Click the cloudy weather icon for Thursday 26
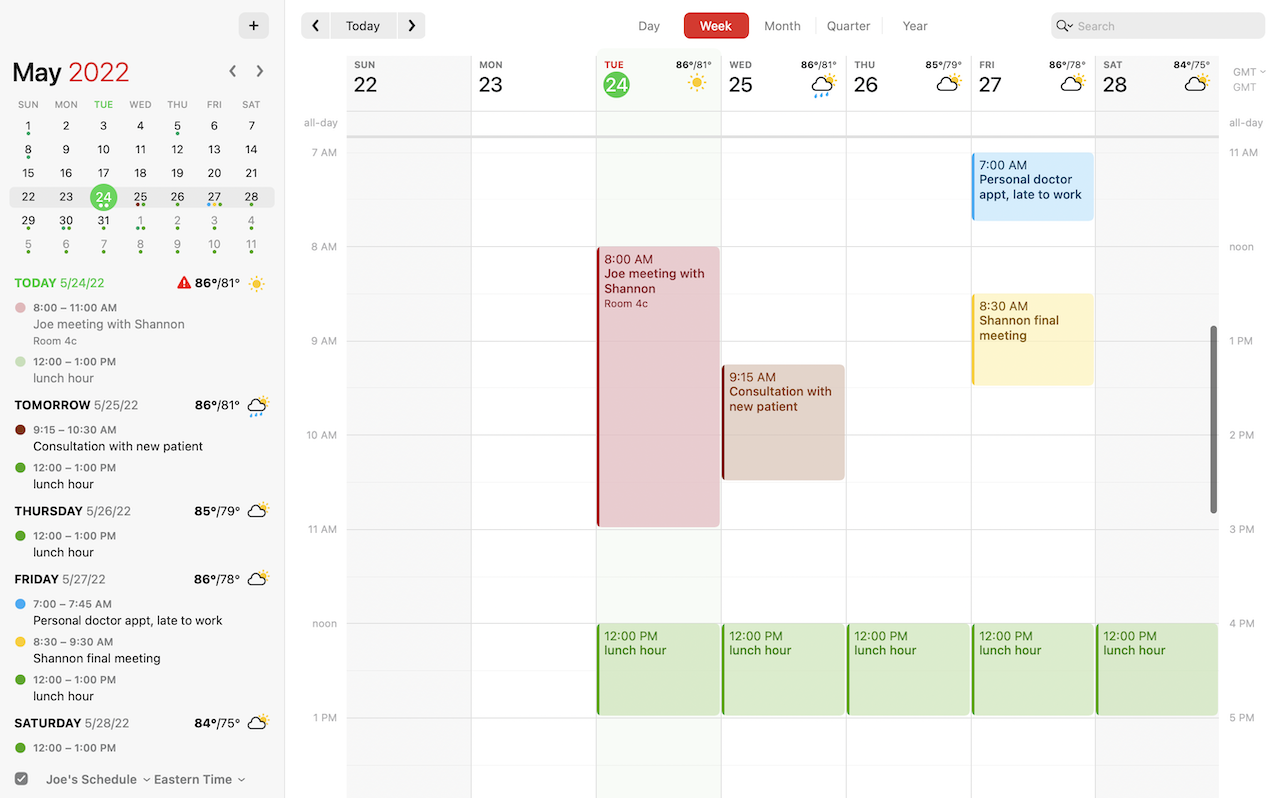 pyautogui.click(x=948, y=83)
